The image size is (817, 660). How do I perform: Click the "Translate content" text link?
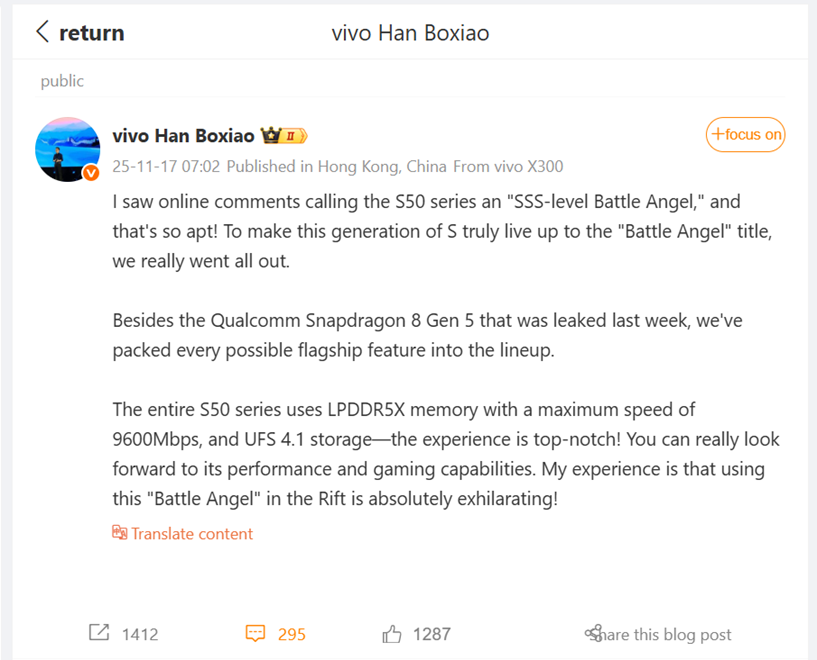tap(192, 534)
